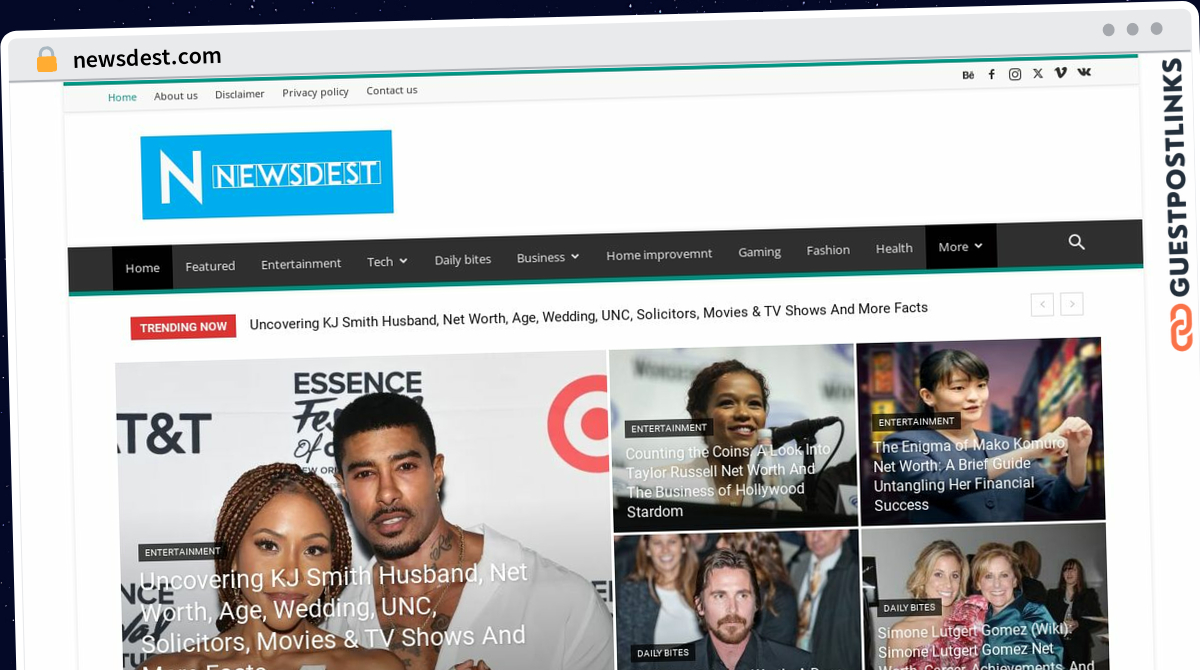
Task: Open the About us page
Action: tap(176, 96)
